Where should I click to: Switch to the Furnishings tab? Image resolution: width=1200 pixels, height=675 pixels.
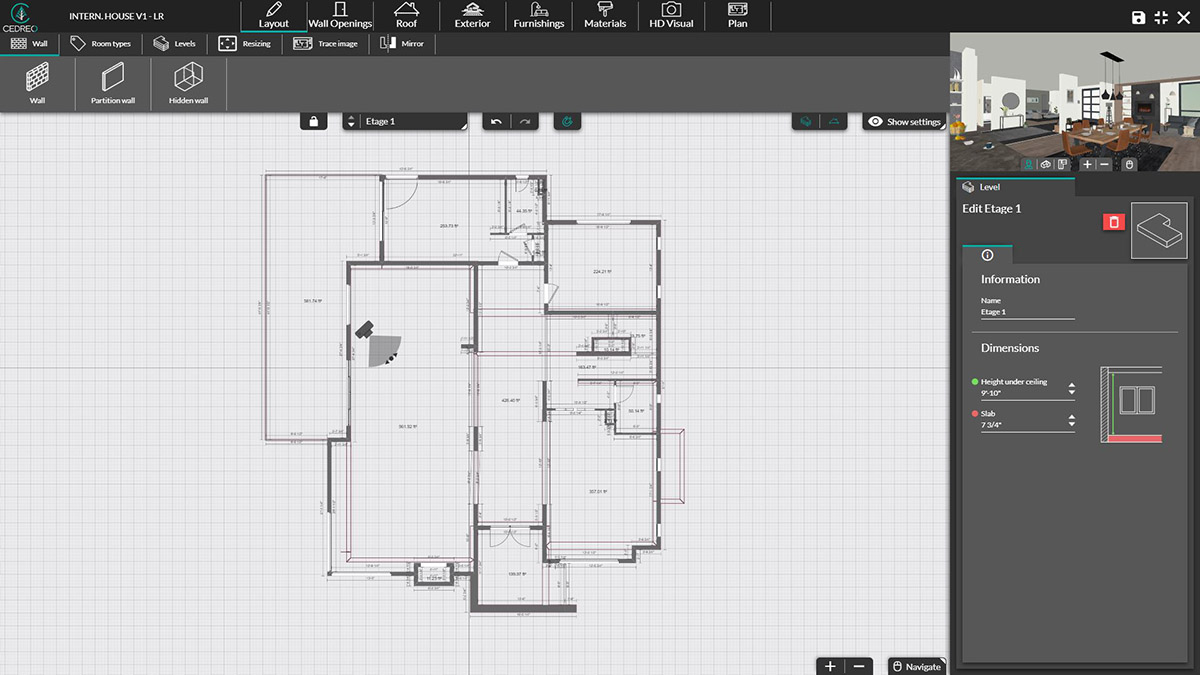[538, 16]
